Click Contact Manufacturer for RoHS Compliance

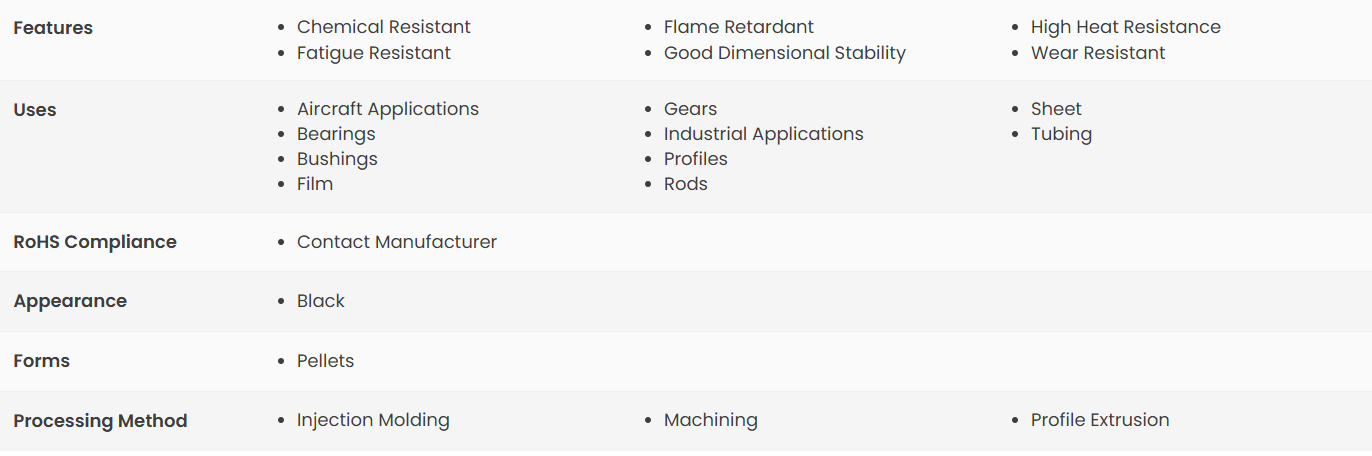tap(397, 242)
